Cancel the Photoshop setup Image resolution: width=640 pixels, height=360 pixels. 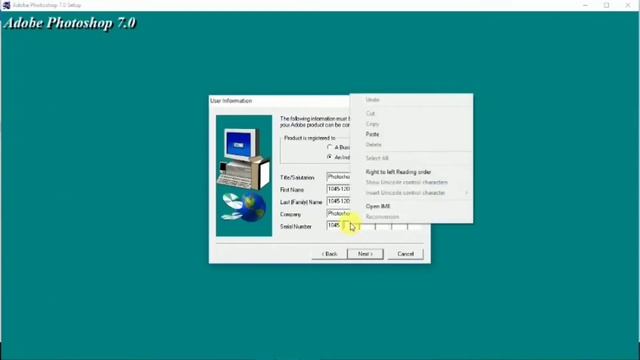coord(405,254)
